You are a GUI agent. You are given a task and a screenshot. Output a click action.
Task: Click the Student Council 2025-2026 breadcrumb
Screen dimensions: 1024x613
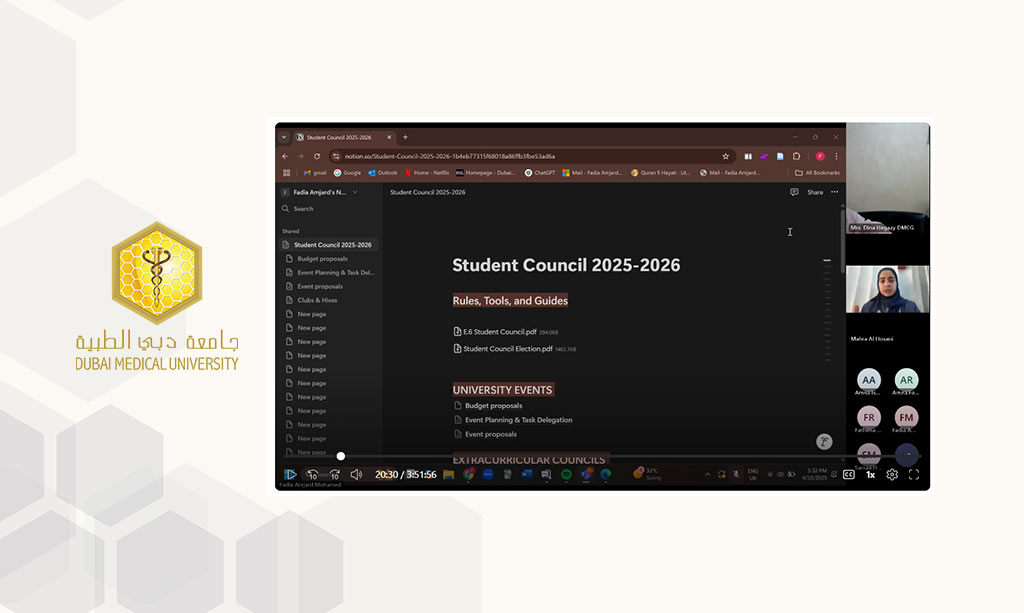coord(428,193)
